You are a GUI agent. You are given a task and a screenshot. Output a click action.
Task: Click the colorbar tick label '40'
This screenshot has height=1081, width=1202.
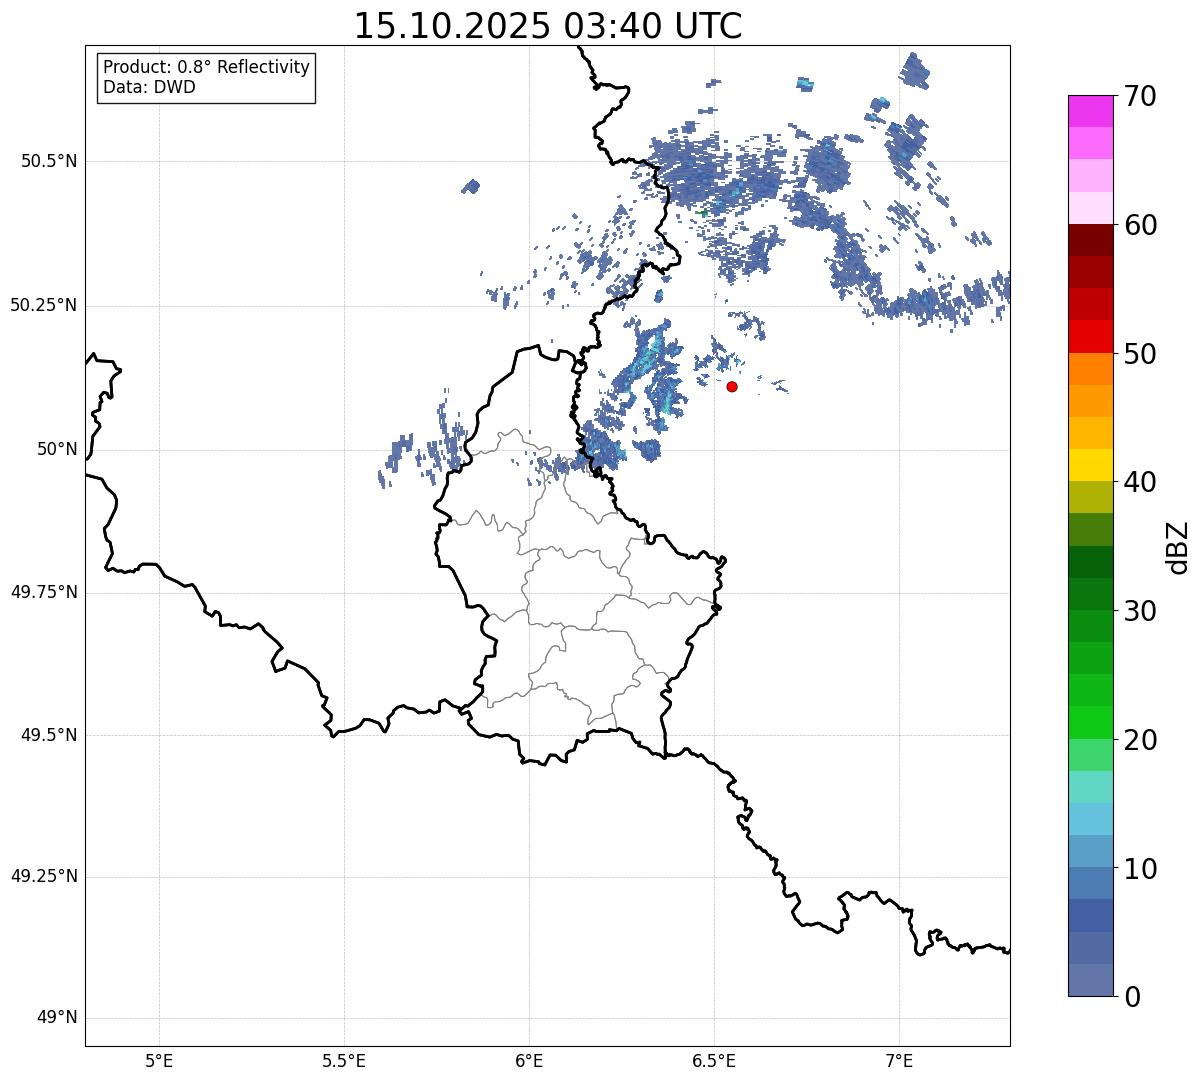pyautogui.click(x=1141, y=482)
